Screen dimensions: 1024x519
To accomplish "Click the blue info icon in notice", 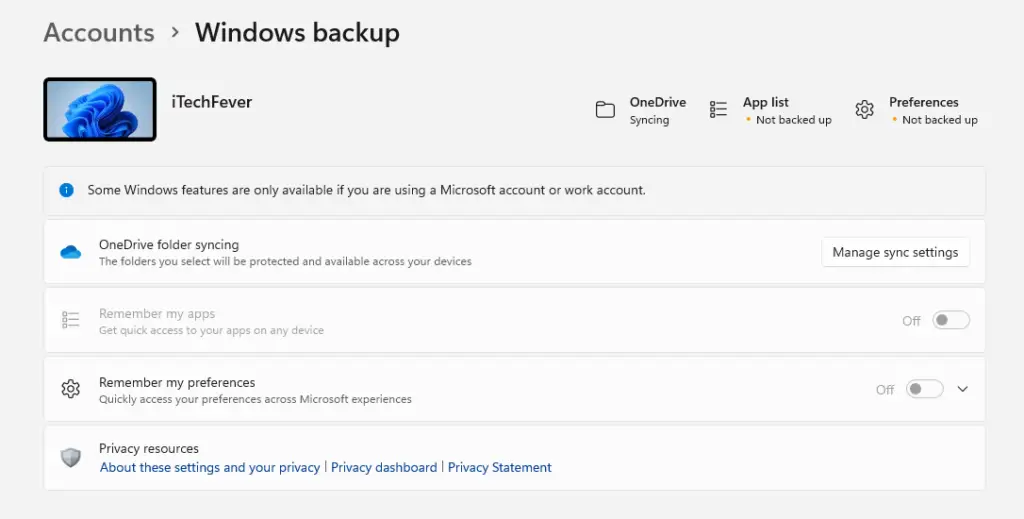I will (66, 190).
